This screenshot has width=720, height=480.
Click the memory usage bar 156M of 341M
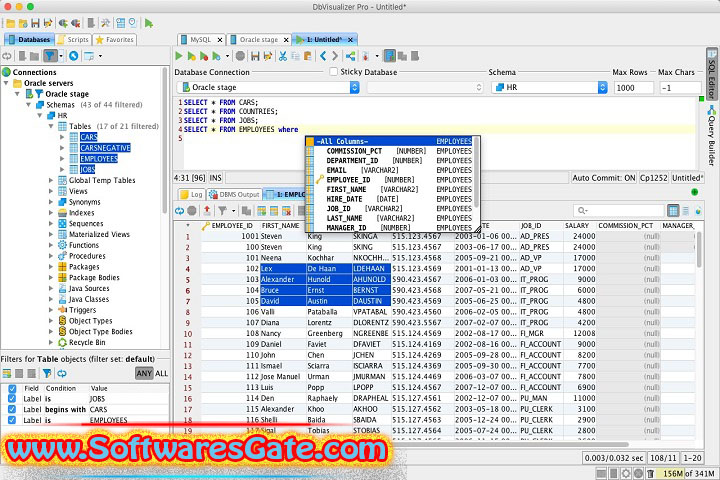pos(688,473)
